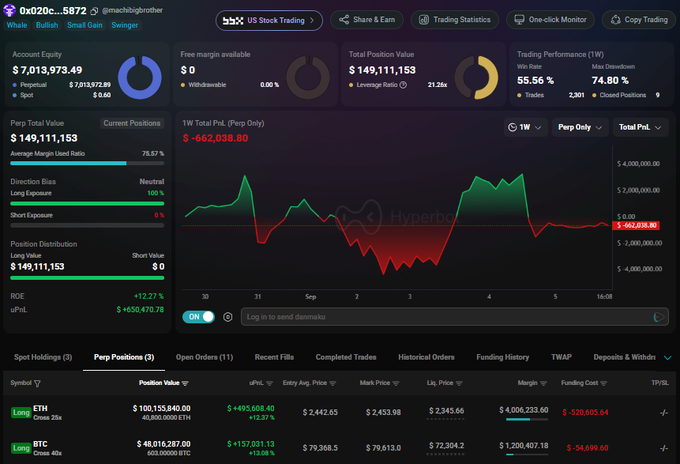Sort by Liq. Price column icon
The image size is (680, 464).
(x=459, y=383)
